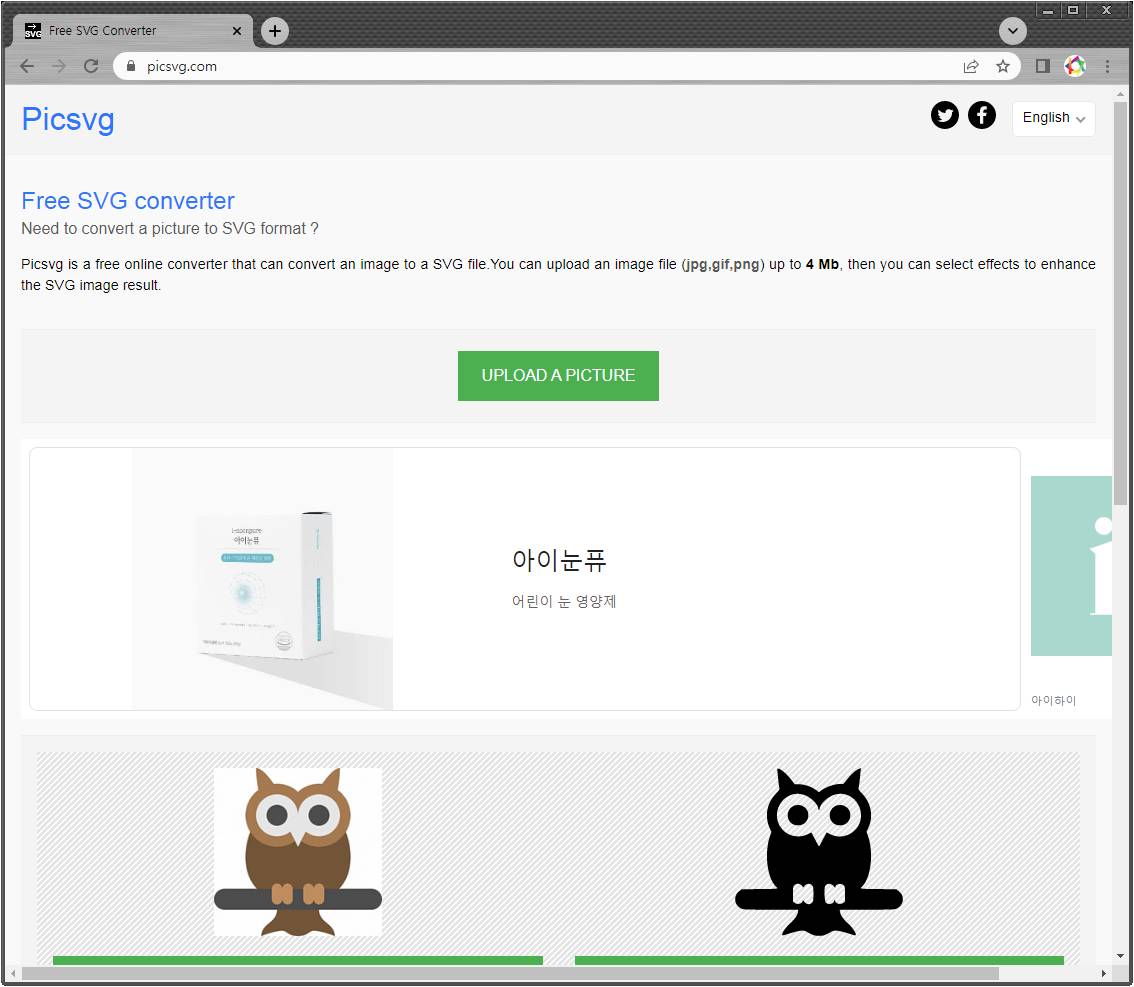Open the tab search chevron button
The height and width of the screenshot is (987, 1134).
coord(1012,31)
